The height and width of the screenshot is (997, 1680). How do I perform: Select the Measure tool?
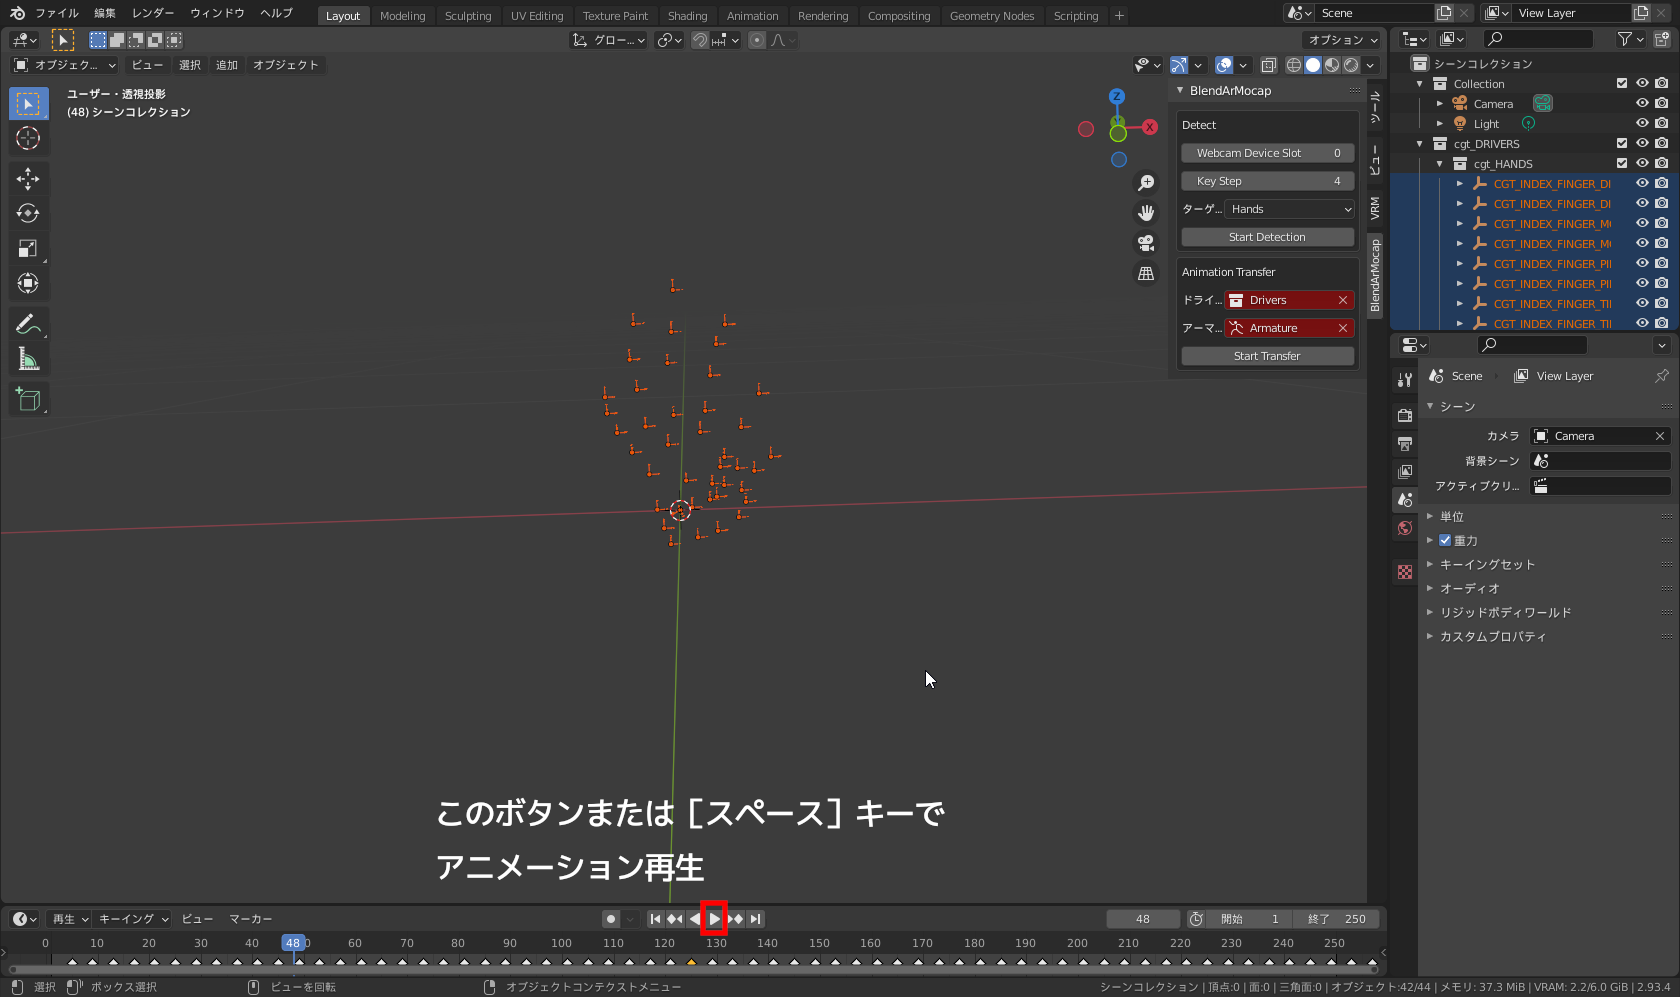coord(28,359)
